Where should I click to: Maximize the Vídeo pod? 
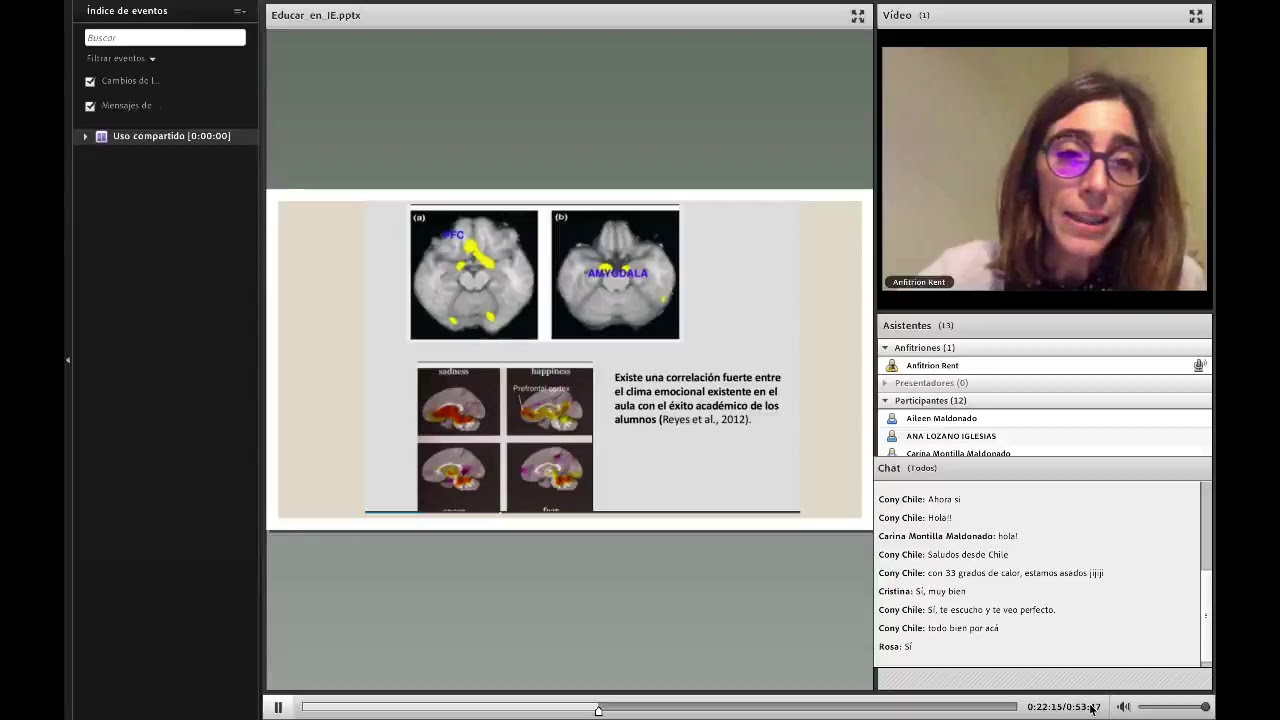pyautogui.click(x=1195, y=16)
